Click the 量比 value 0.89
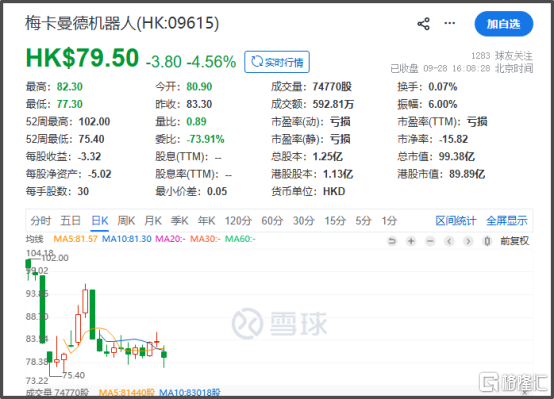The height and width of the screenshot is (399, 554). pyautogui.click(x=196, y=122)
